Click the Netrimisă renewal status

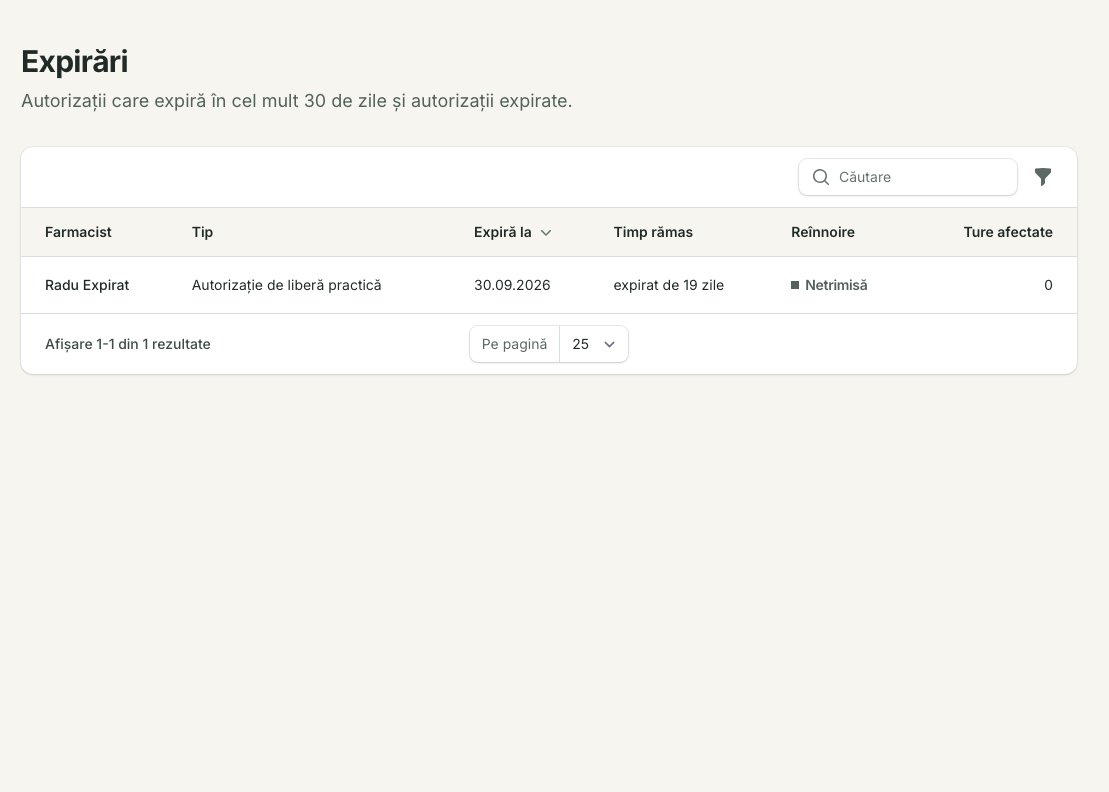click(x=829, y=285)
